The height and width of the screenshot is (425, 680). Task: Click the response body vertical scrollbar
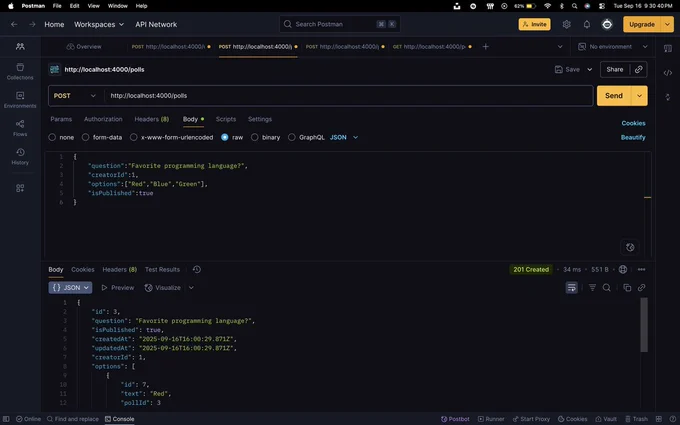point(644,325)
